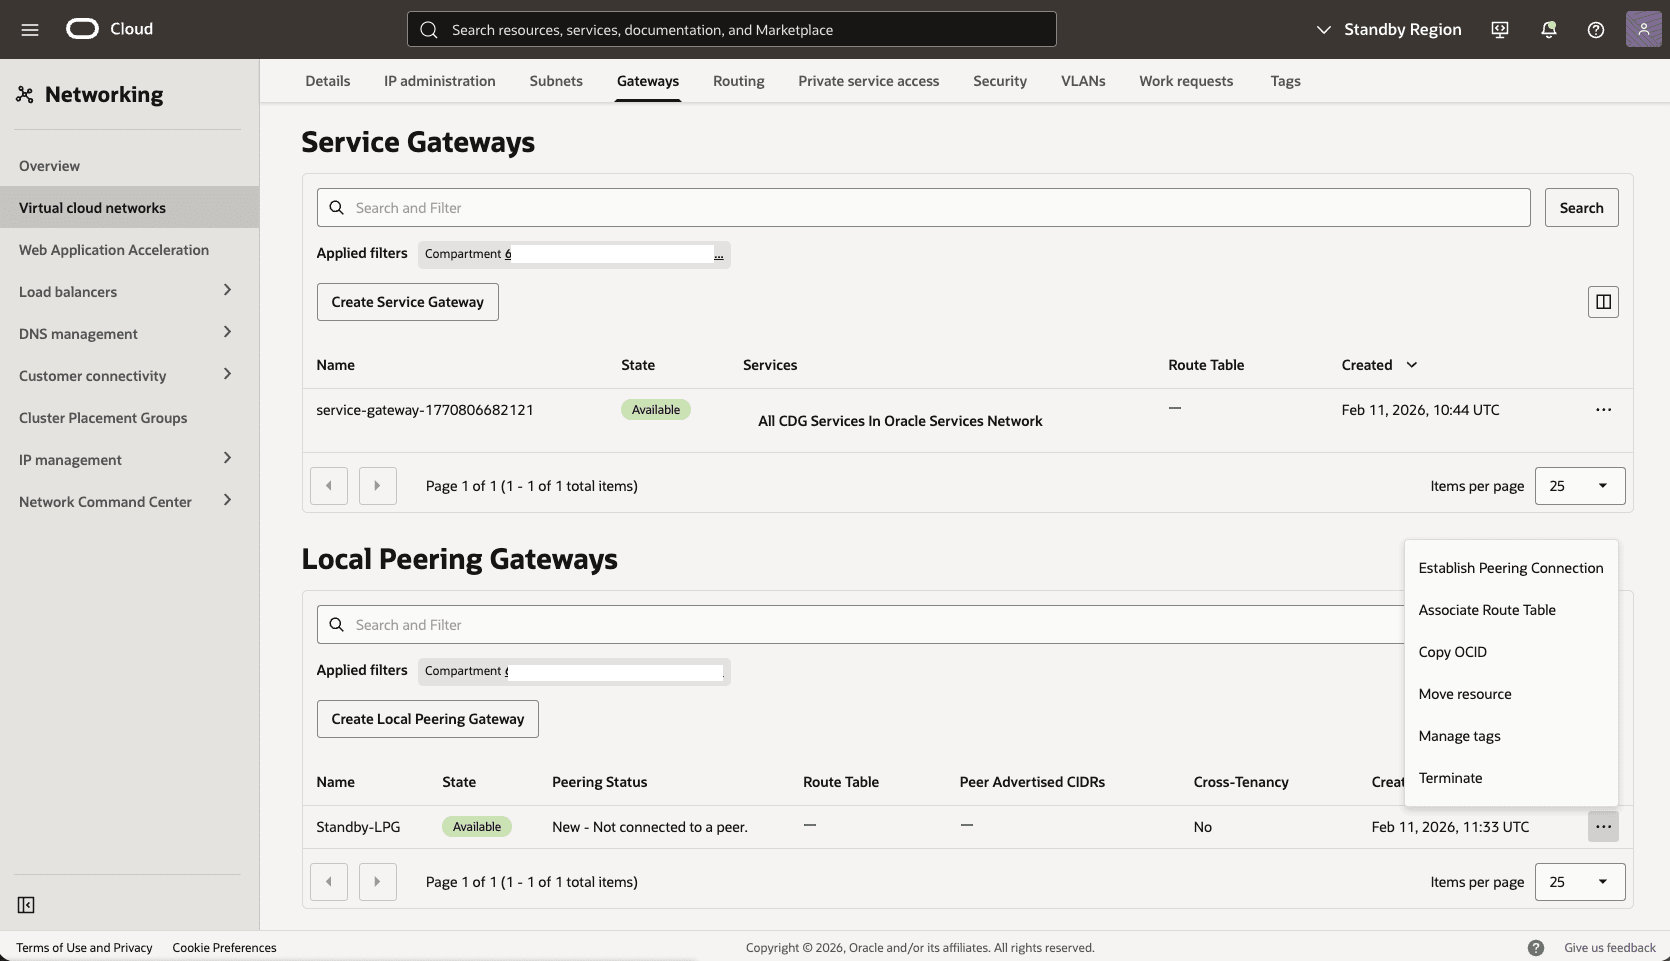
Task: Select Terminate from the context menu
Action: coord(1450,777)
